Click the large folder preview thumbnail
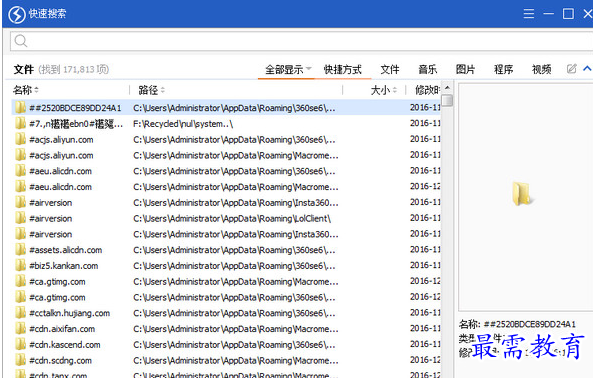This screenshot has width=593, height=378. 522,194
